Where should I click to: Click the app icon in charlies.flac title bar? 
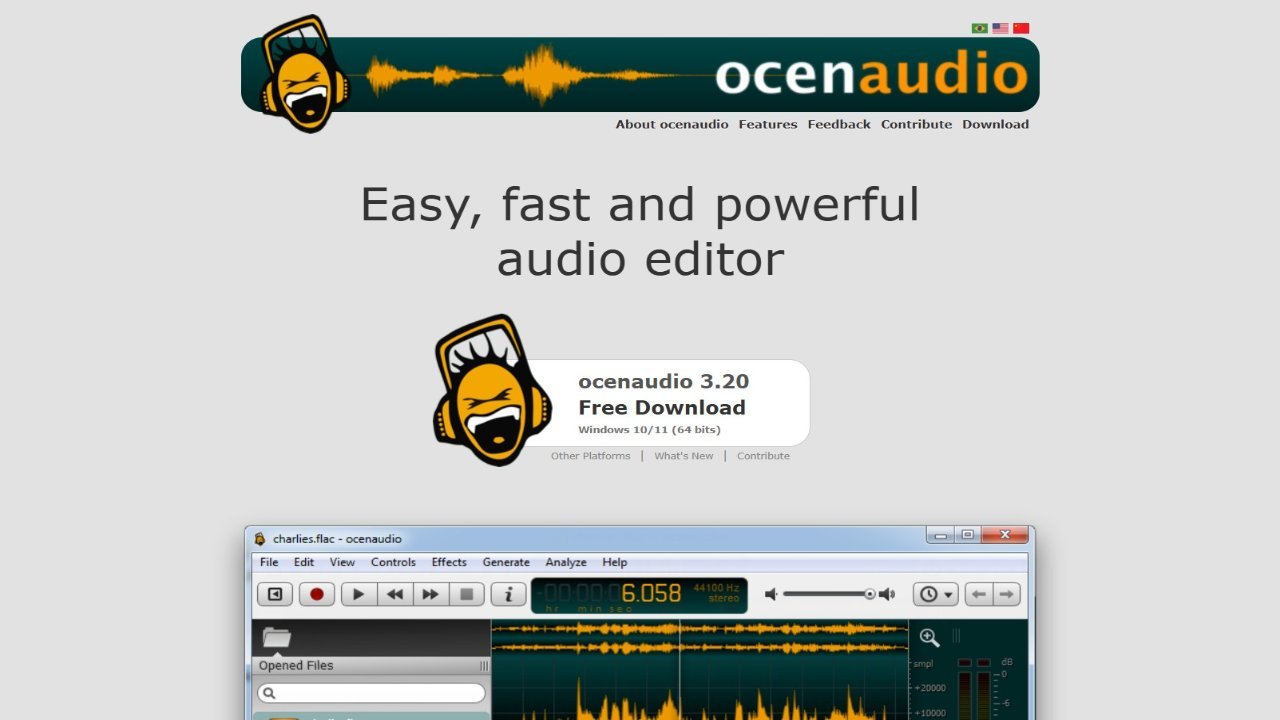pyautogui.click(x=260, y=538)
